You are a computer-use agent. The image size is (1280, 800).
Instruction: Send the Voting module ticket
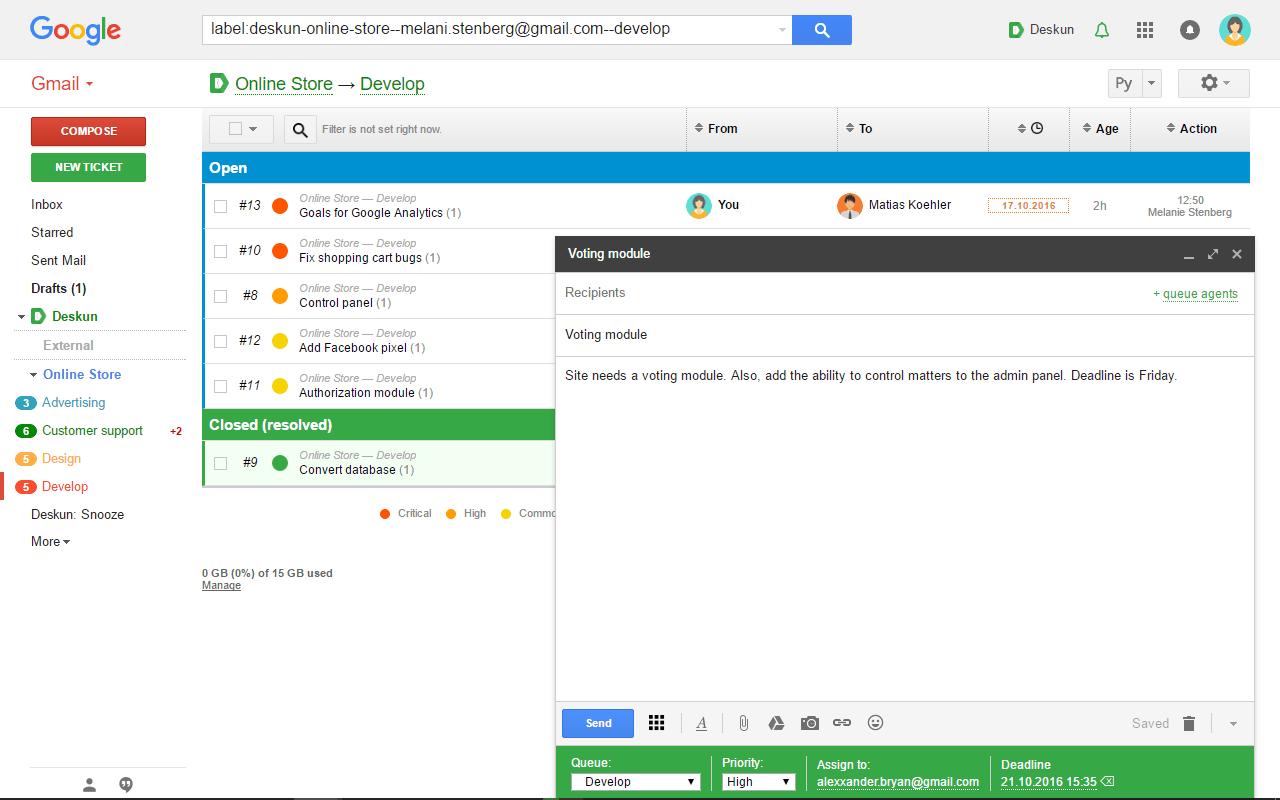(x=598, y=723)
